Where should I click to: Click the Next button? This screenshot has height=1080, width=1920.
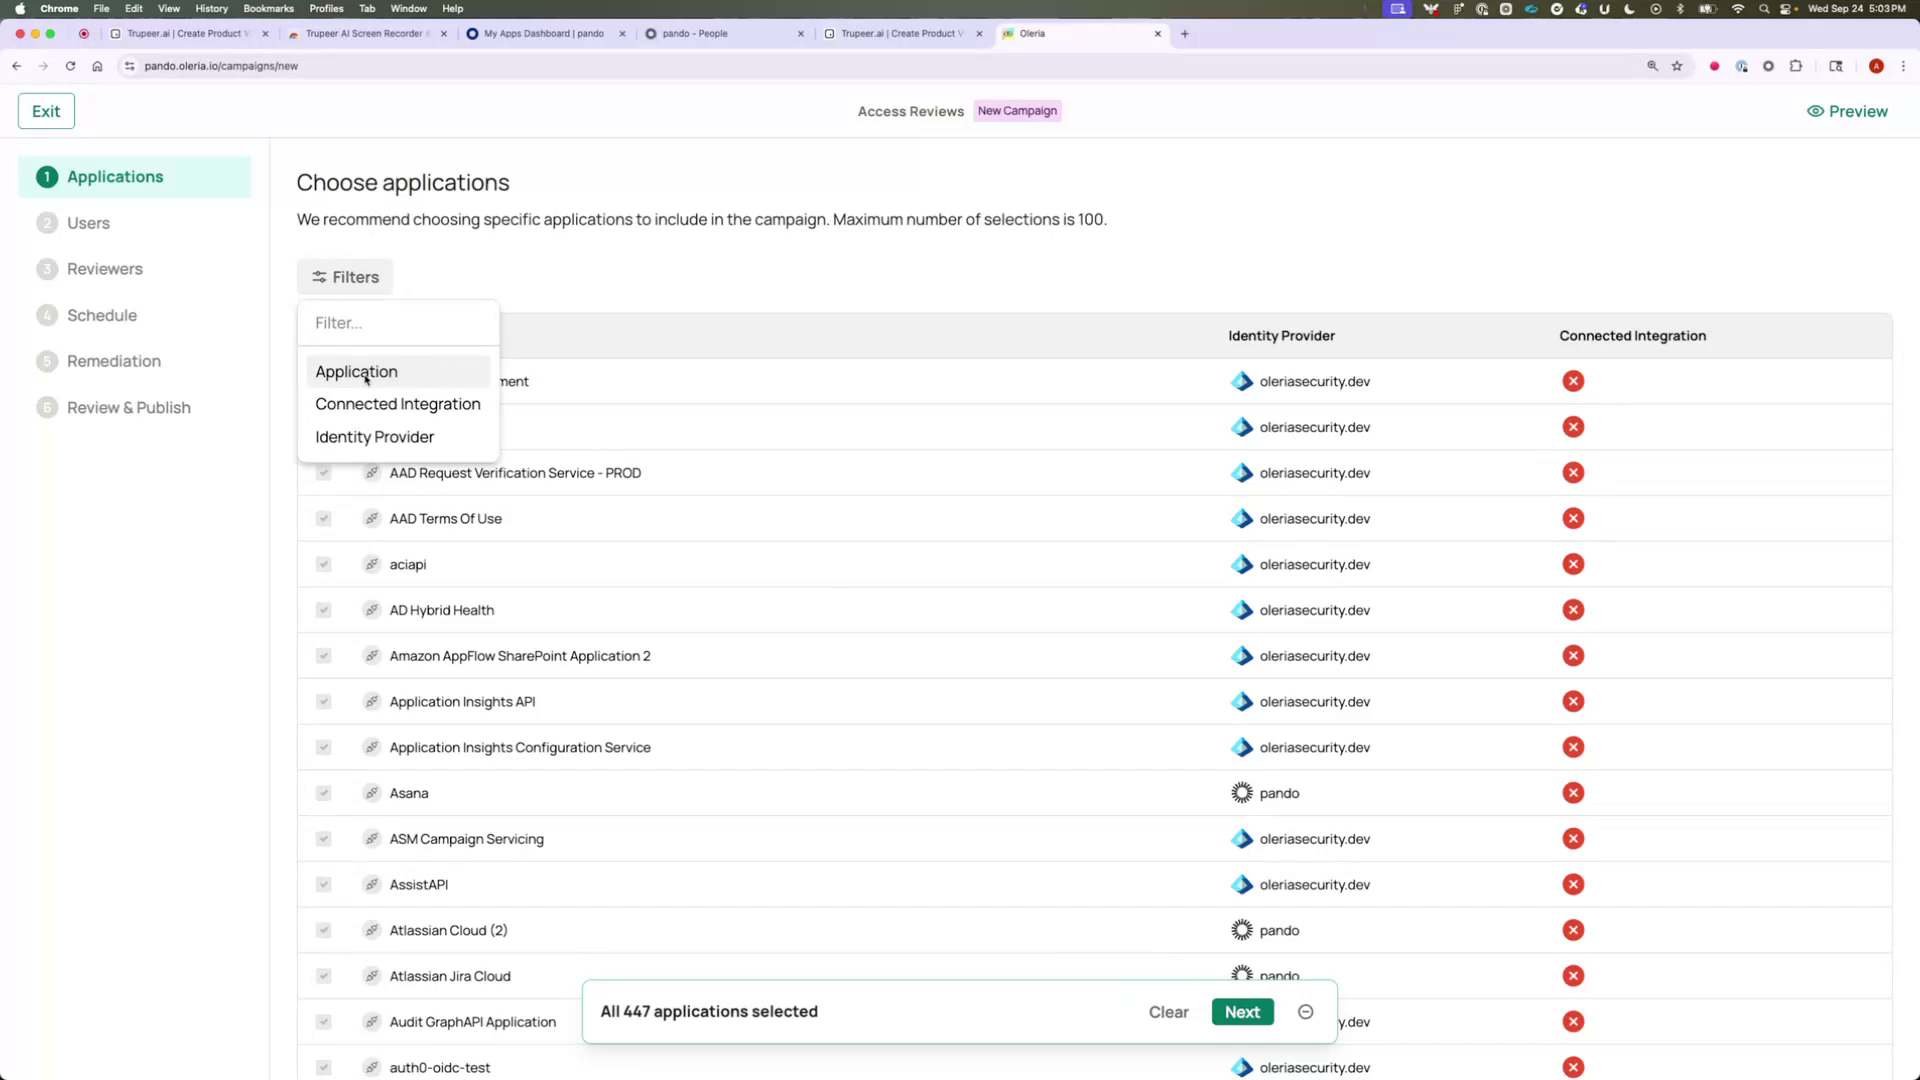[1242, 1011]
